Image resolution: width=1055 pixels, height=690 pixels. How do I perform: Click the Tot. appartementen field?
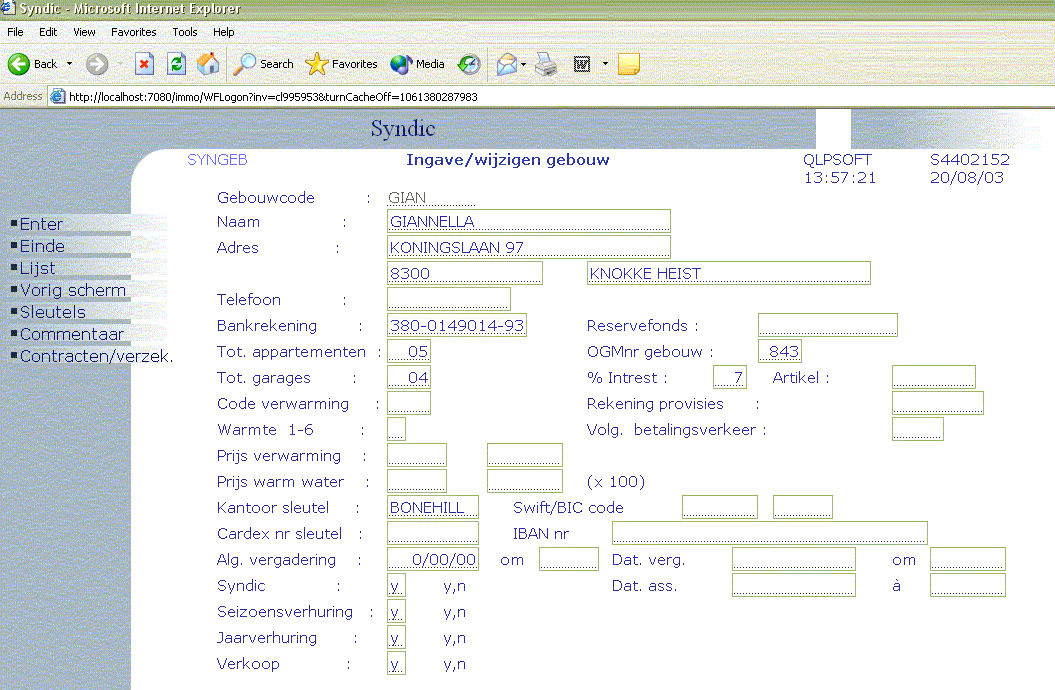tap(409, 351)
